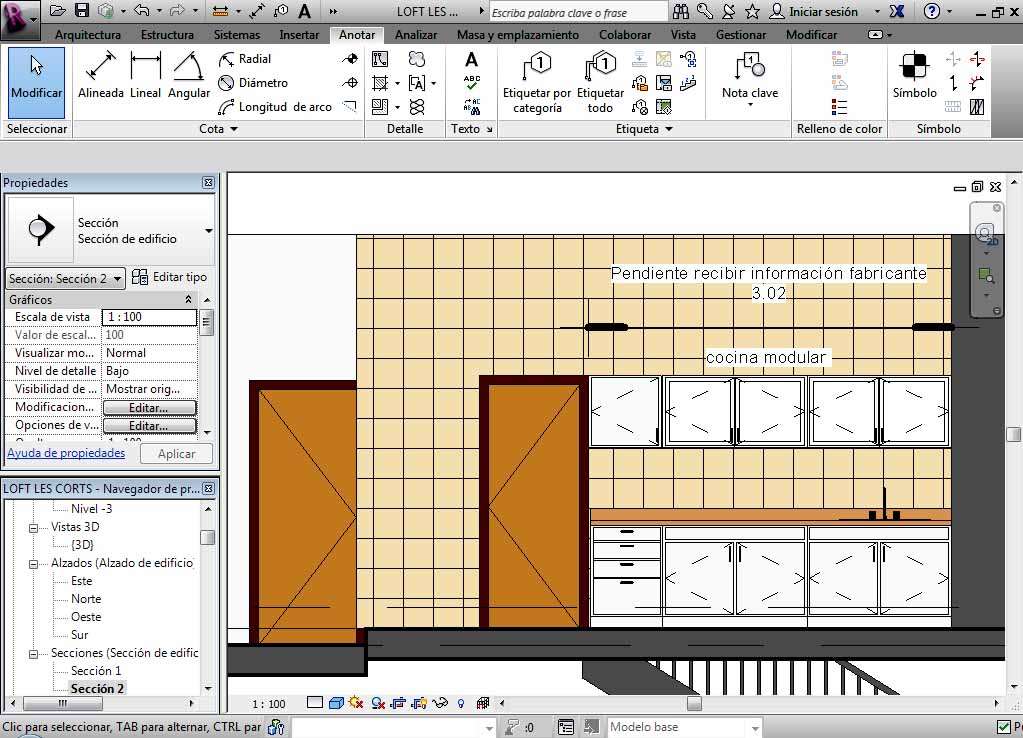Open the Sección 2 instance dropdown
1023x738 pixels.
point(117,279)
